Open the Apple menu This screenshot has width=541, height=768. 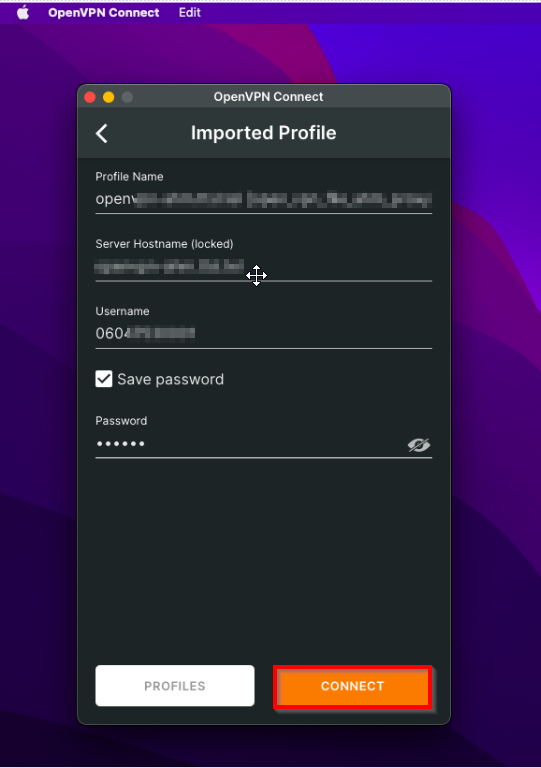tap(23, 13)
